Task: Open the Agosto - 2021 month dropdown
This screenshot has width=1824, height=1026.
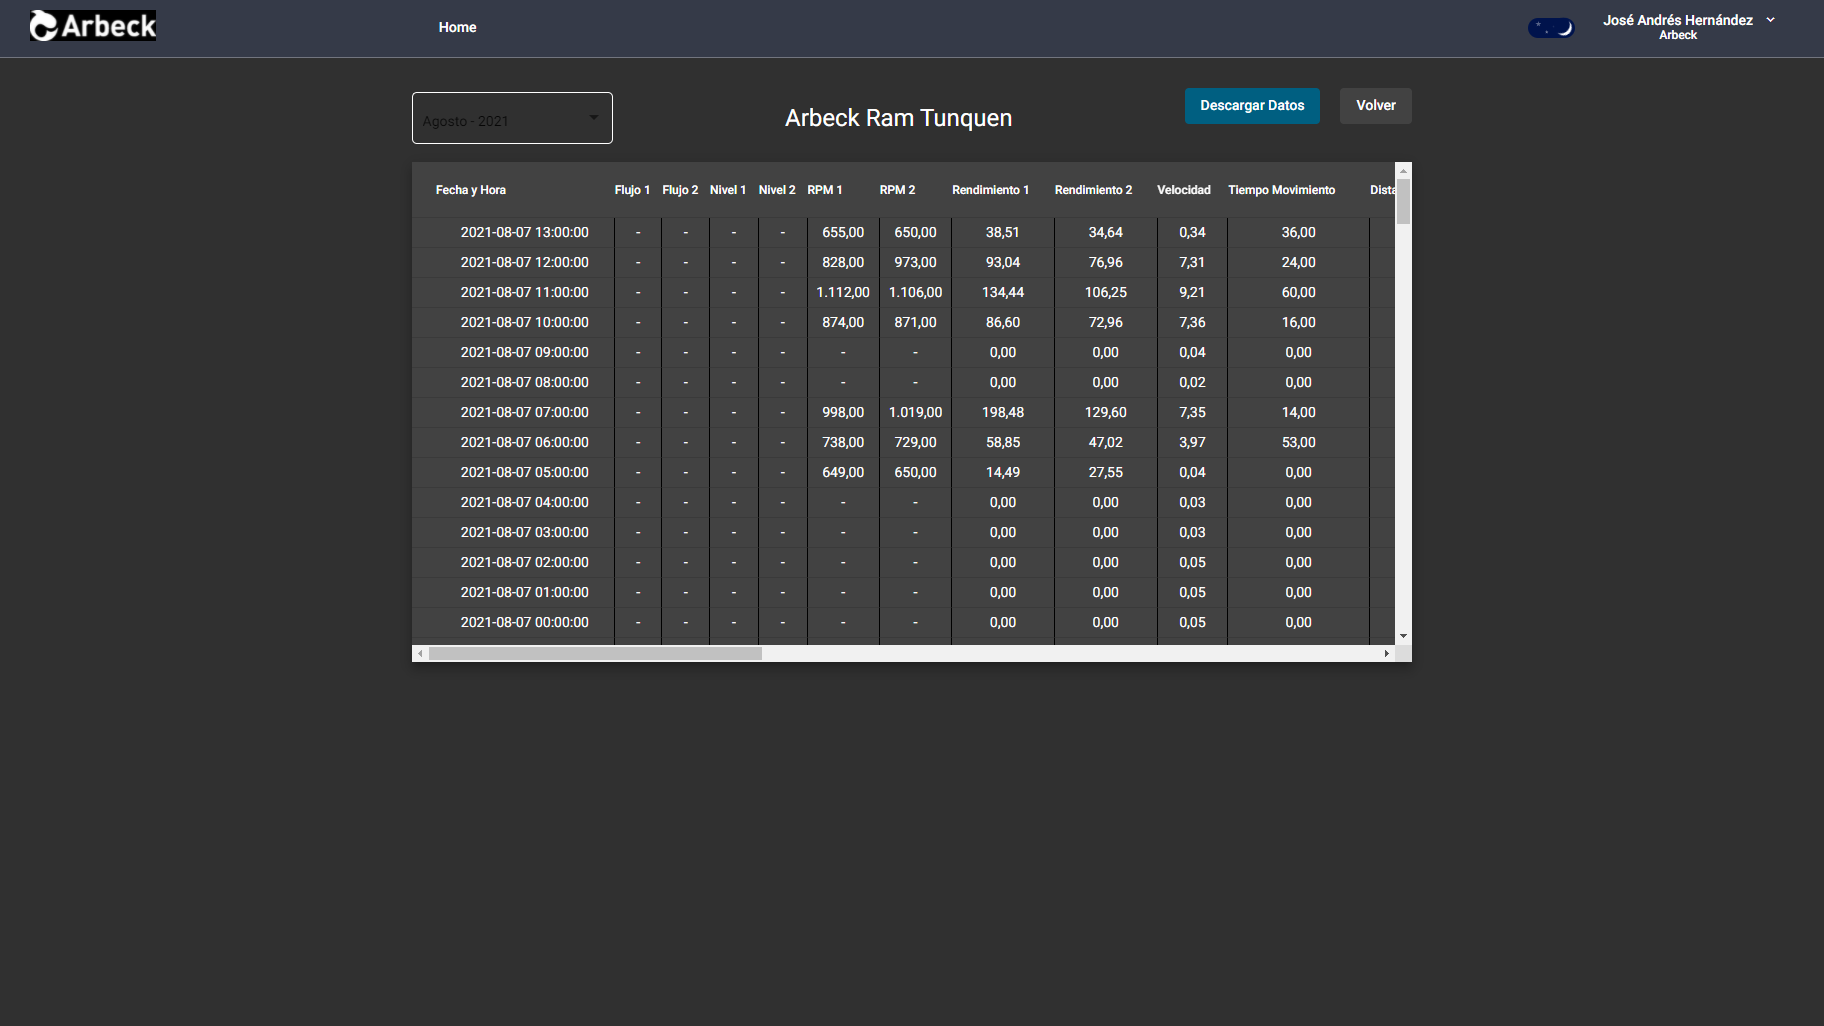Action: pyautogui.click(x=512, y=118)
